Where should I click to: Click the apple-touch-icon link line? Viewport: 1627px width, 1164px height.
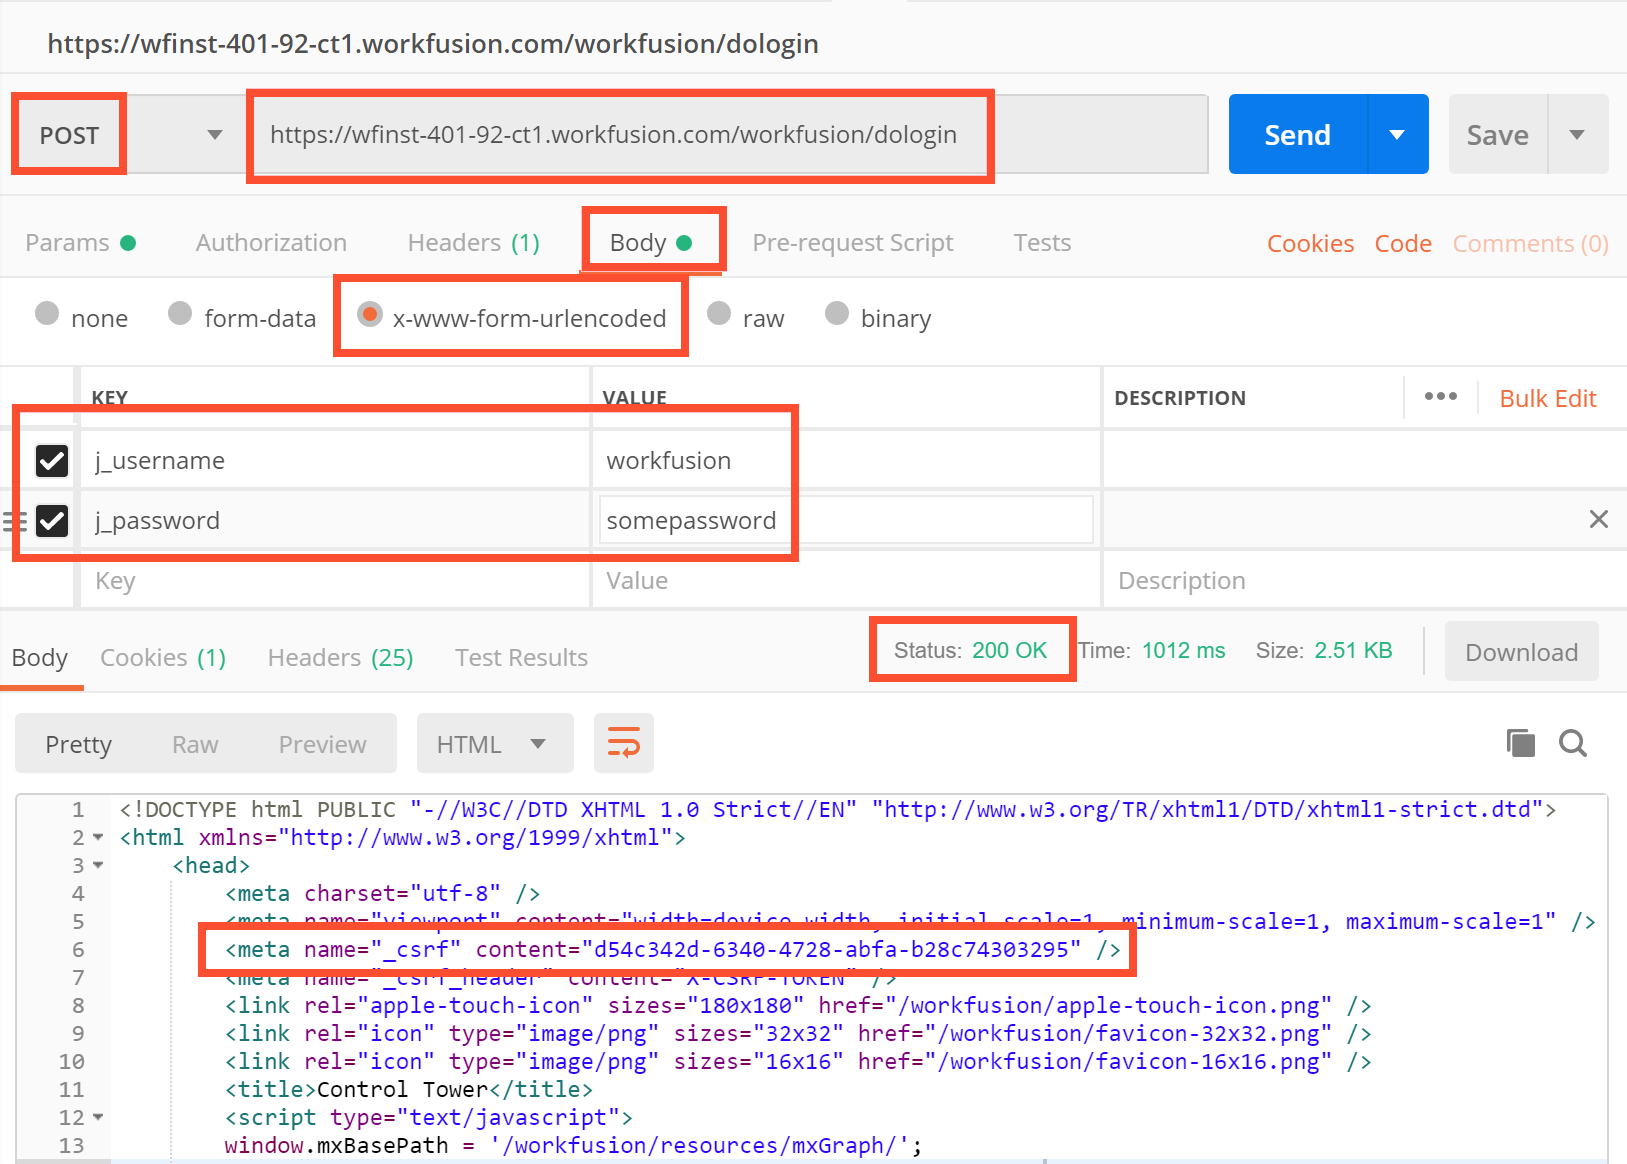(798, 1005)
